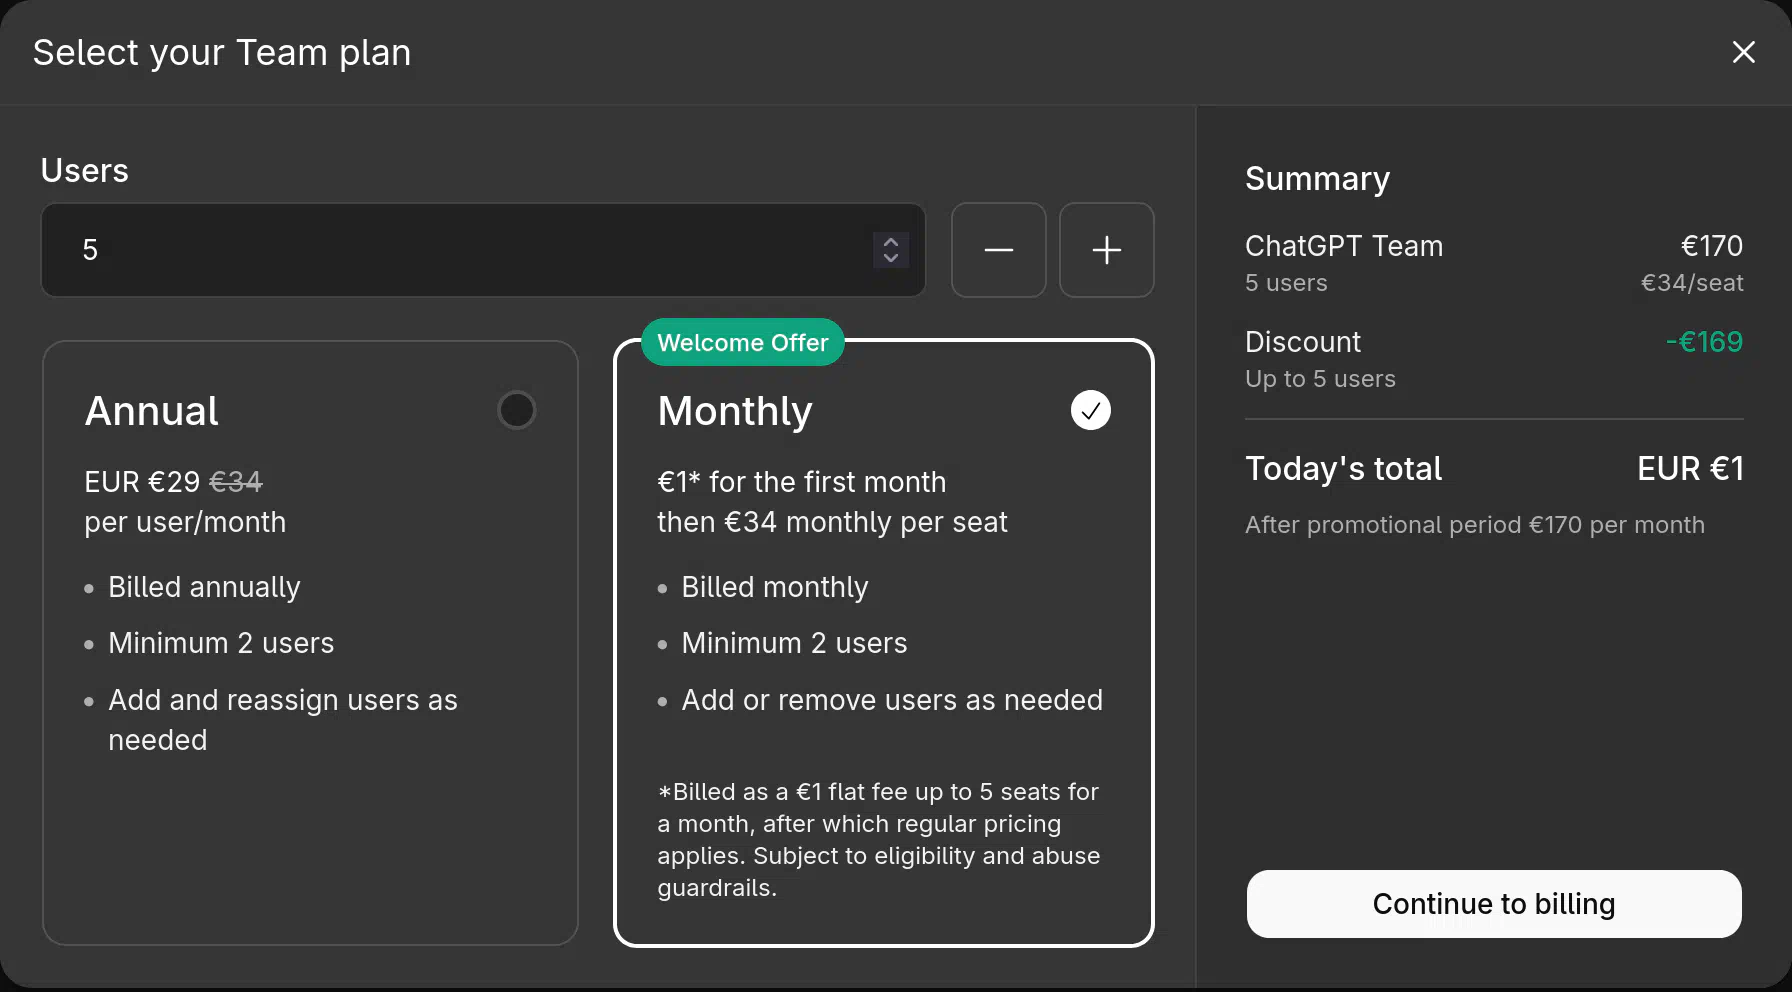Viewport: 1792px width, 992px height.
Task: Click the Monthly plan heading
Action: tap(735, 411)
